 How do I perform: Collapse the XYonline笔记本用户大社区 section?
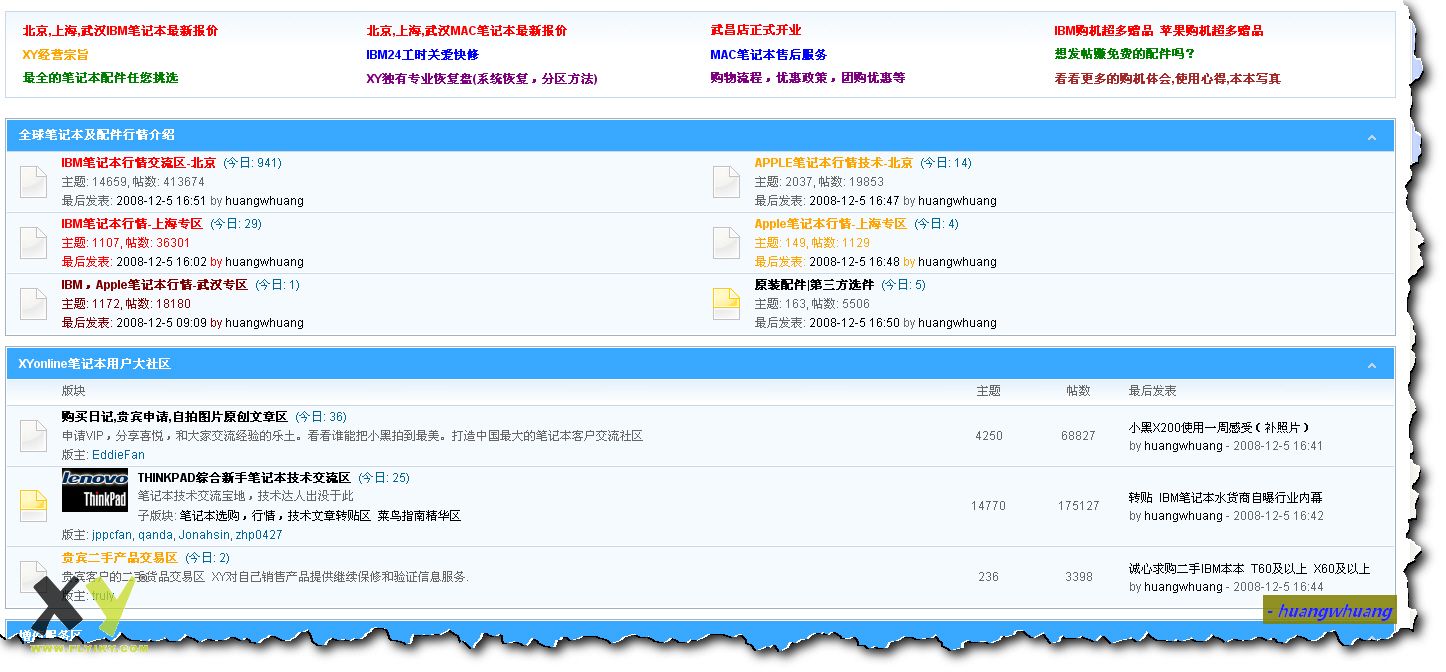[x=1373, y=366]
